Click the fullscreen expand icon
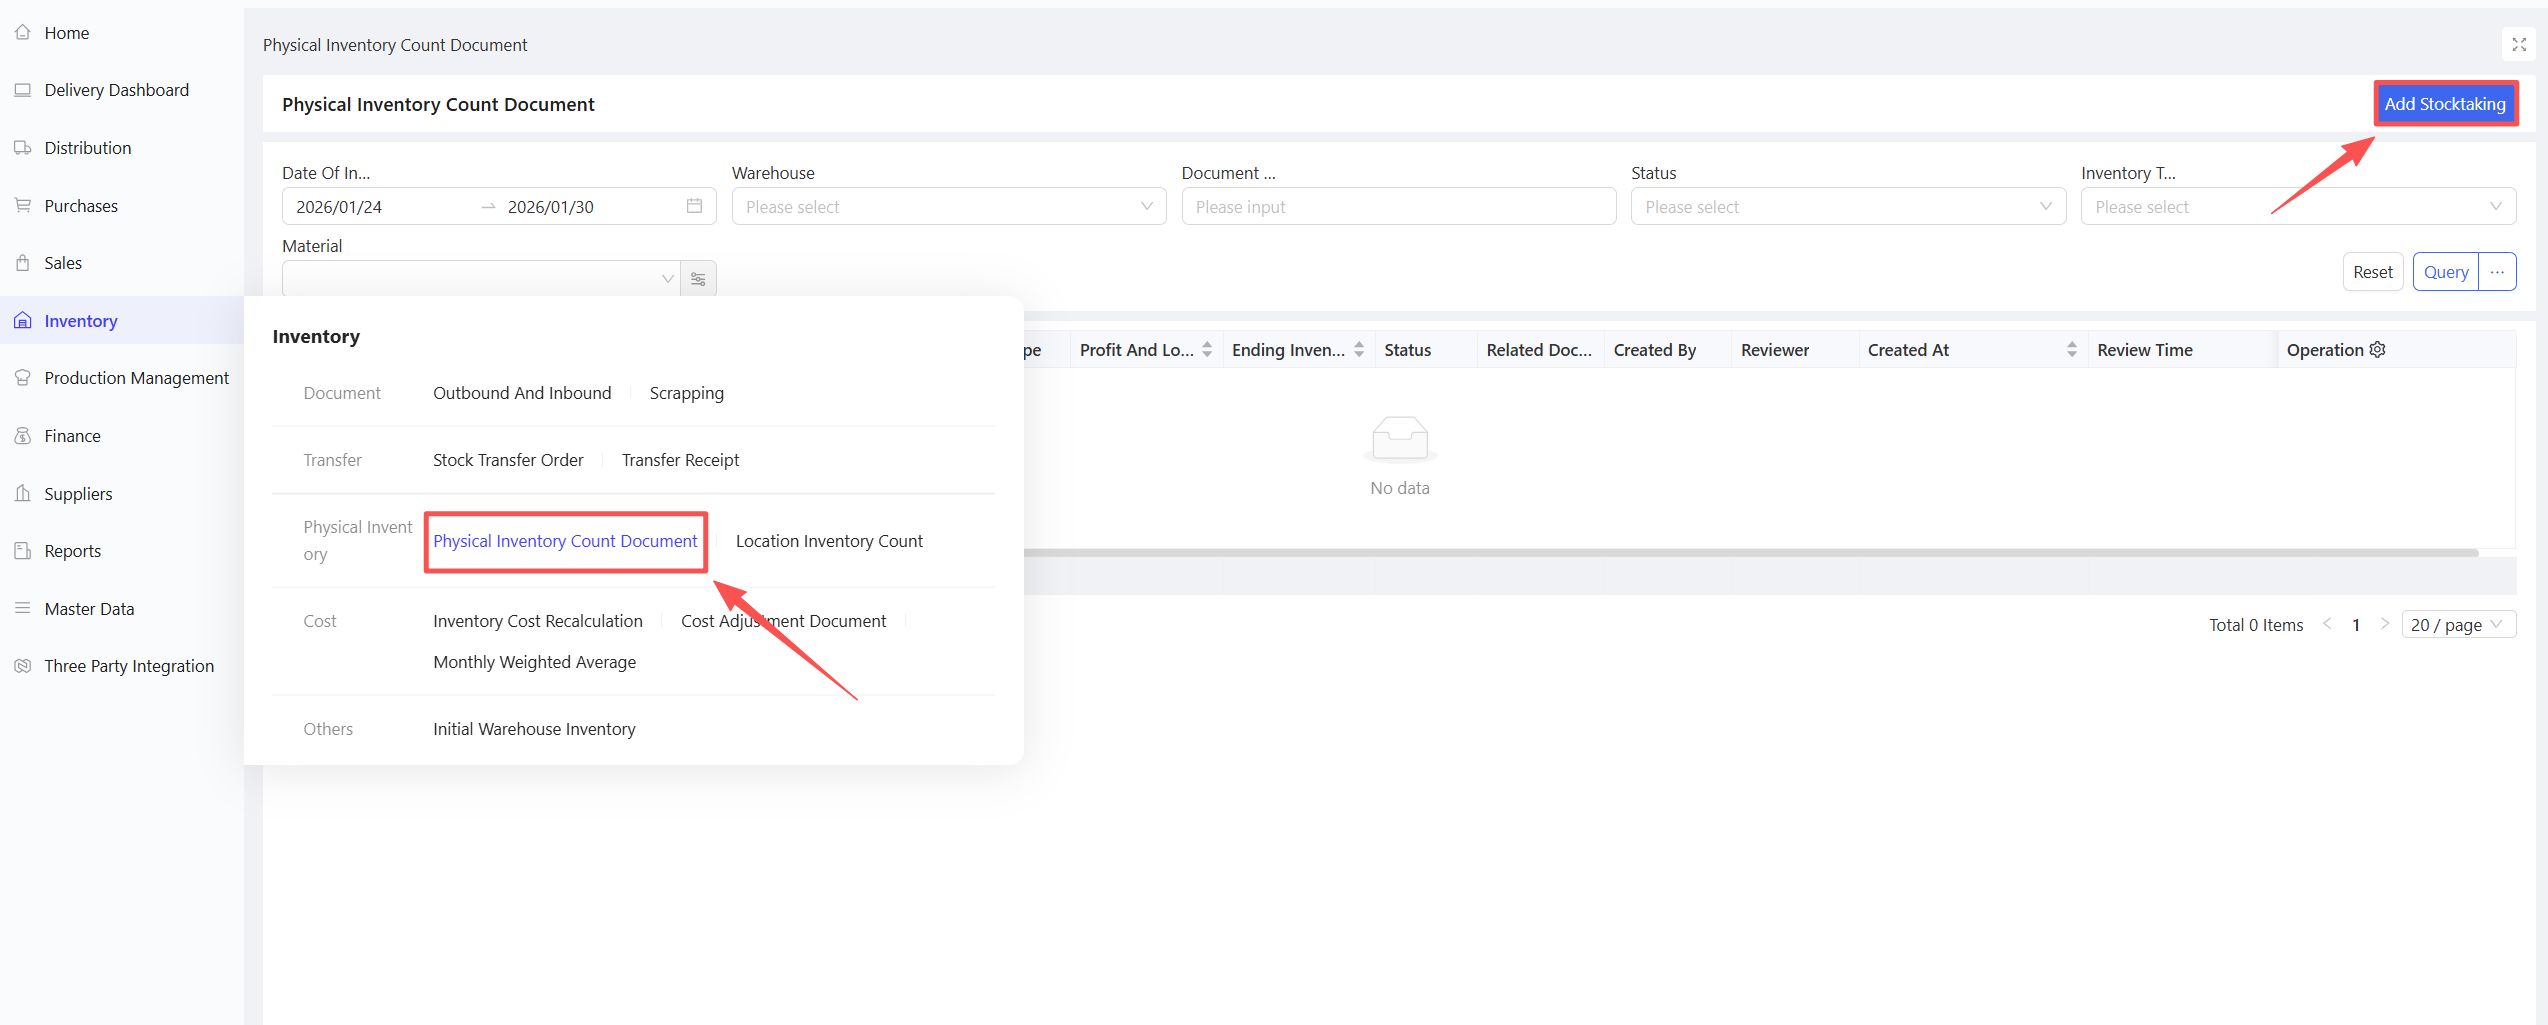Image resolution: width=2548 pixels, height=1025 pixels. [2519, 45]
